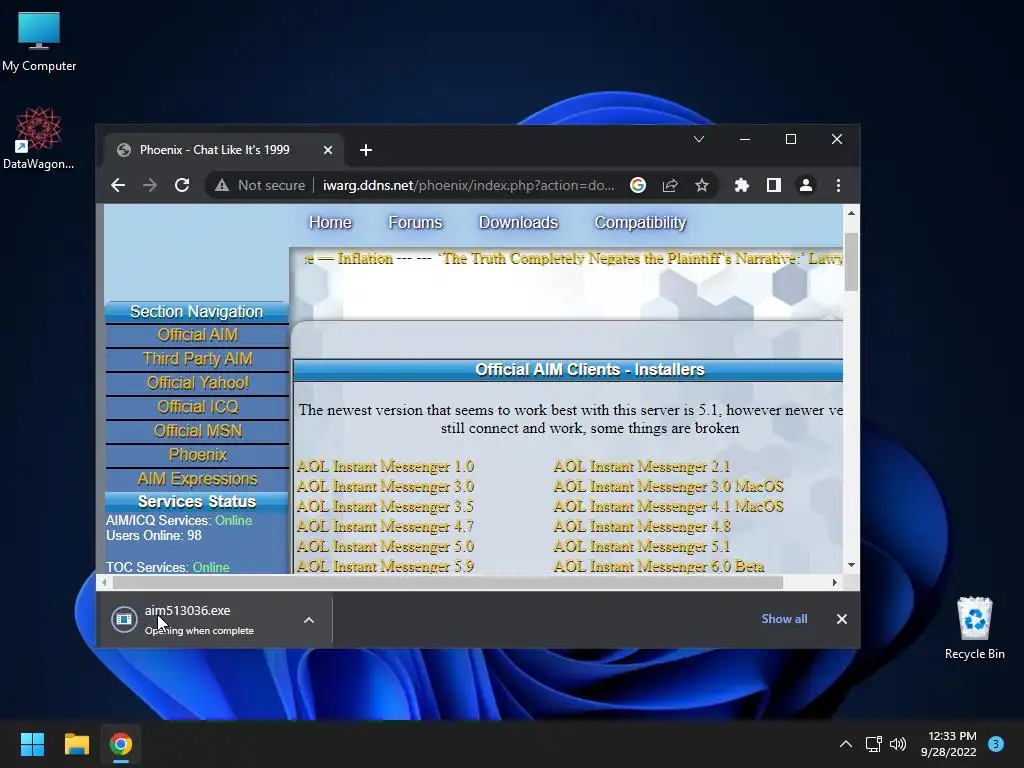
Task: Click the vertical scrollbar down arrow
Action: click(x=852, y=565)
